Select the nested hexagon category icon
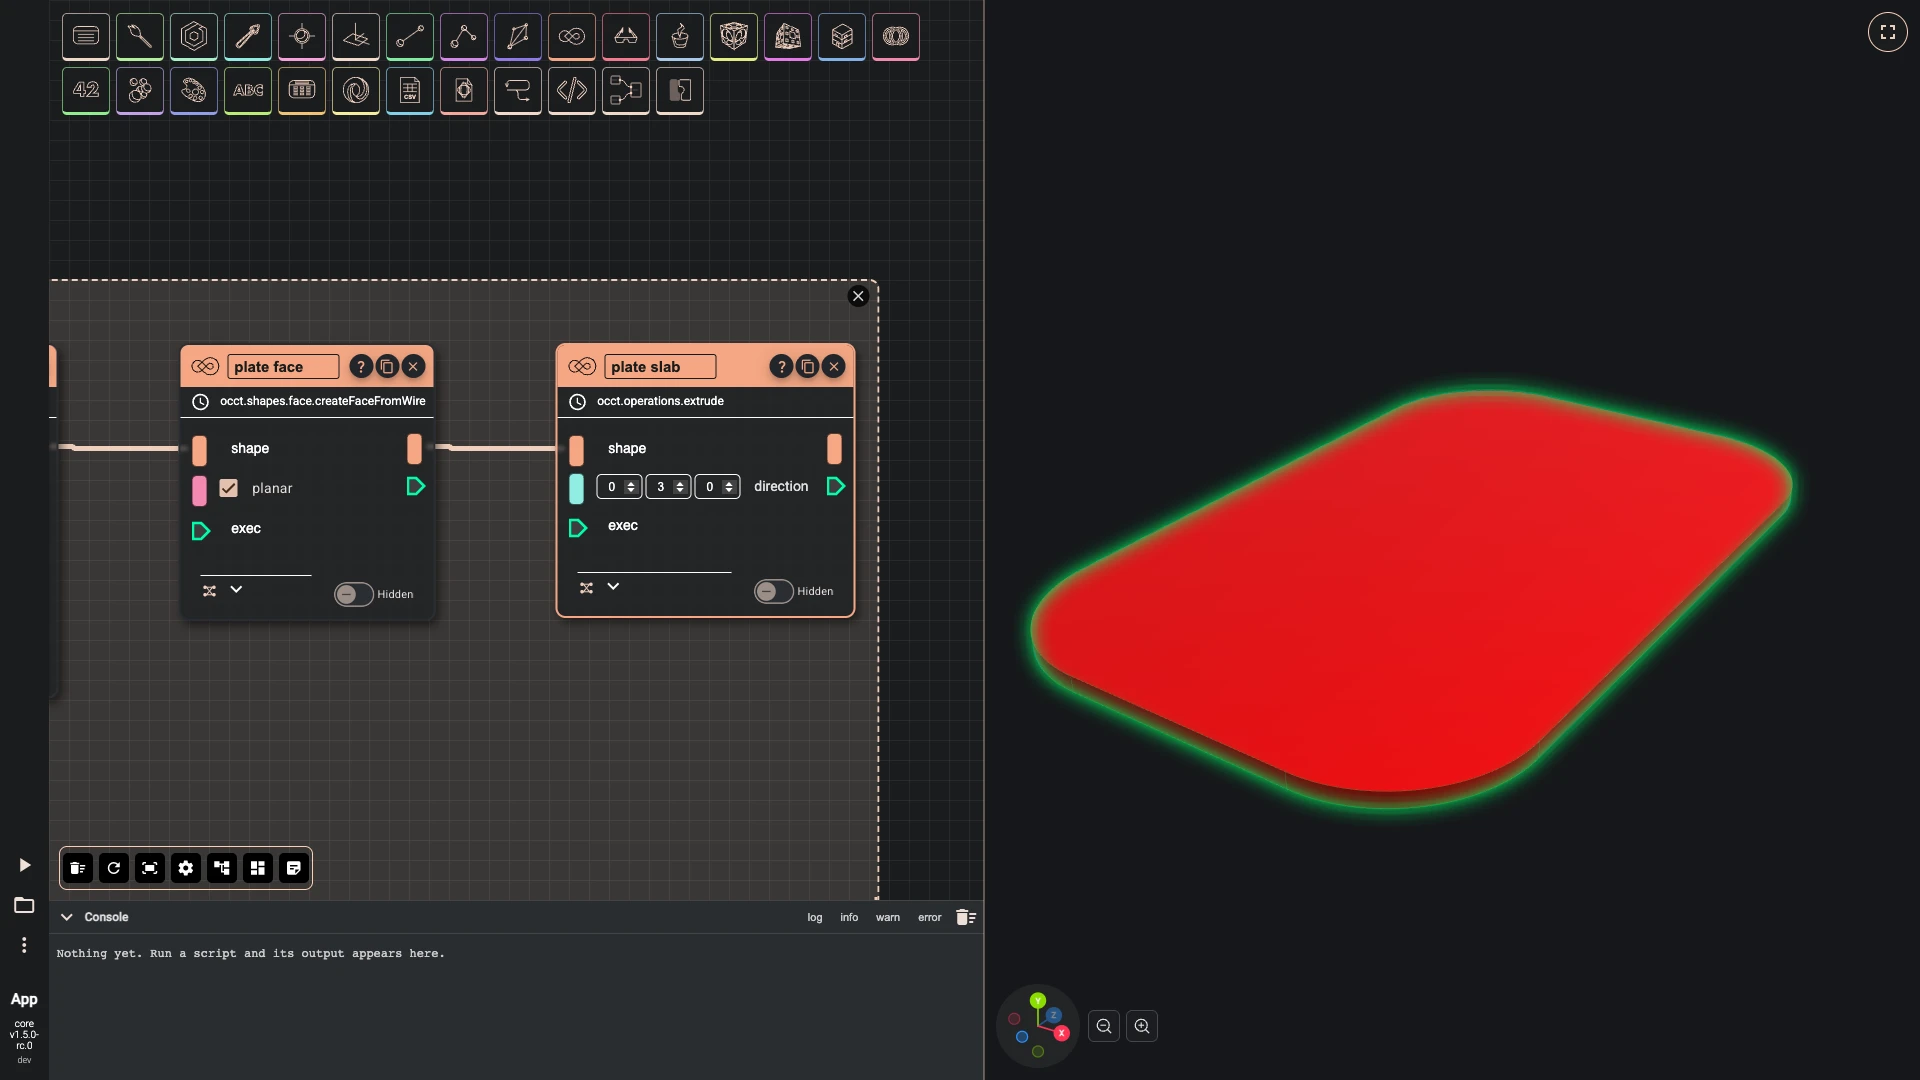The height and width of the screenshot is (1080, 1920). tap(194, 36)
